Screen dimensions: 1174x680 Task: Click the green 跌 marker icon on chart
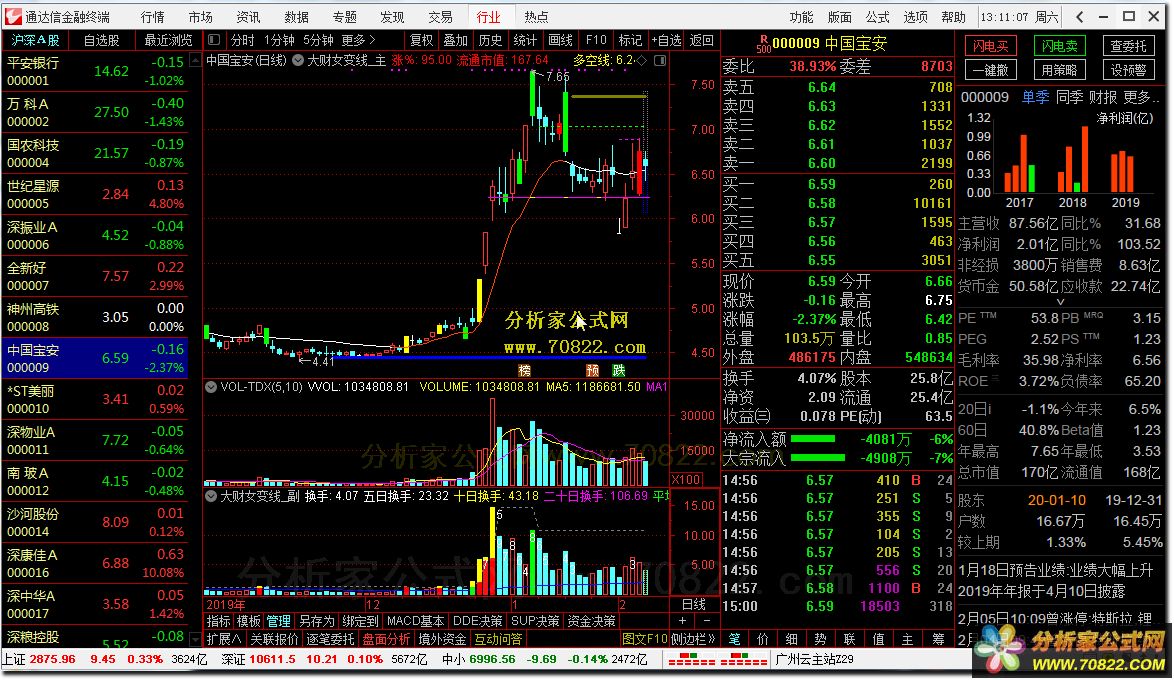[618, 370]
